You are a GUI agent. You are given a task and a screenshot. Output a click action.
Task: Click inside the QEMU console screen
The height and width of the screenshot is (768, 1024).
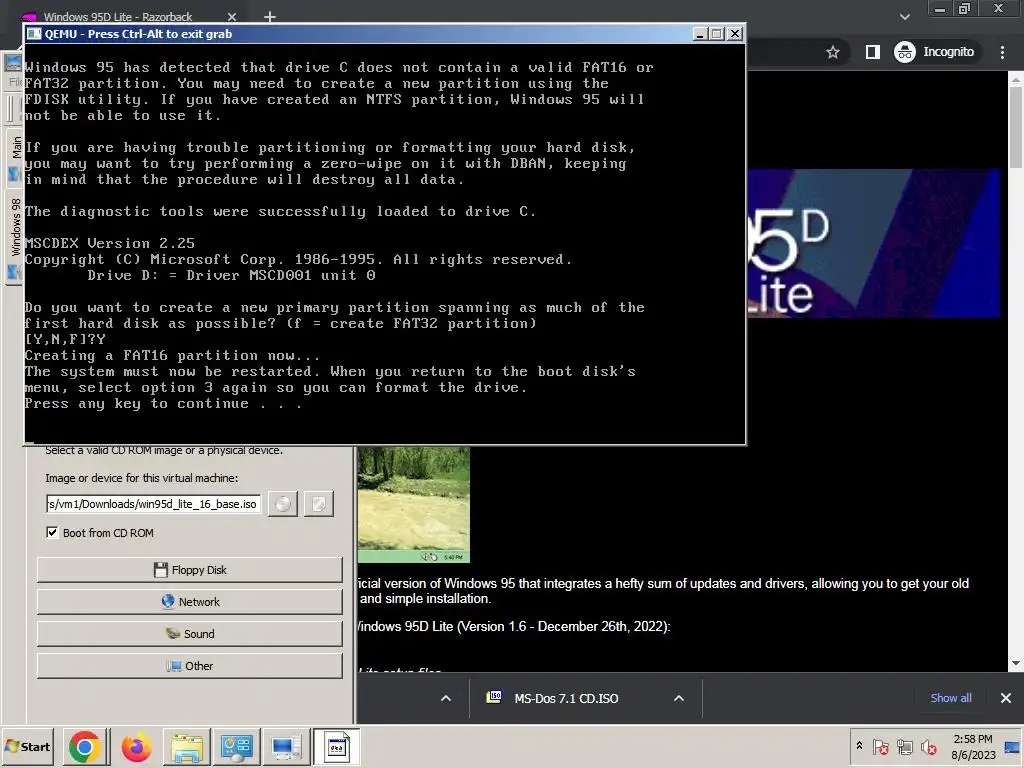coord(385,244)
